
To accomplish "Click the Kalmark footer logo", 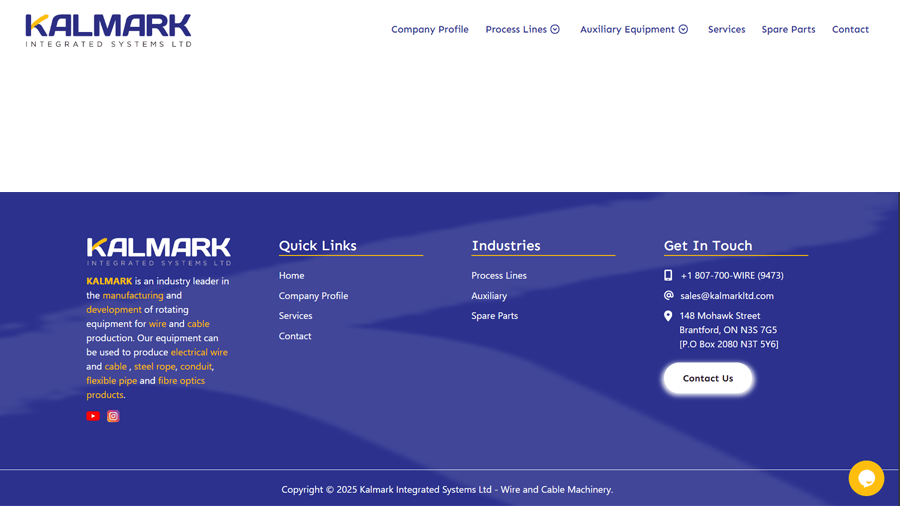I will coord(158,251).
